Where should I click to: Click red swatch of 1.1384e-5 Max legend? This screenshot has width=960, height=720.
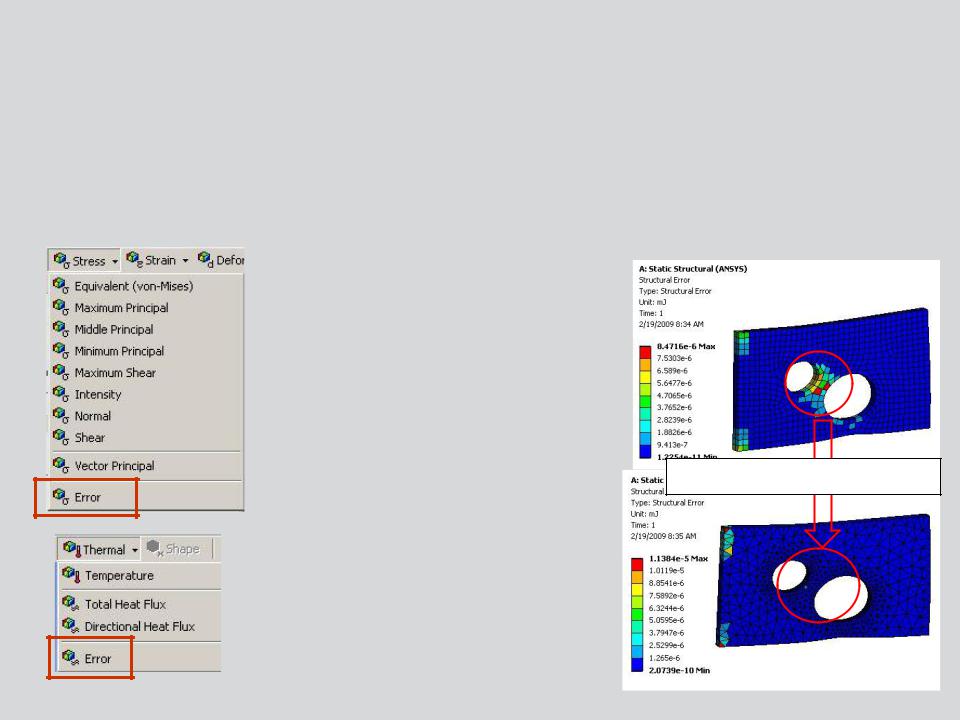point(637,564)
